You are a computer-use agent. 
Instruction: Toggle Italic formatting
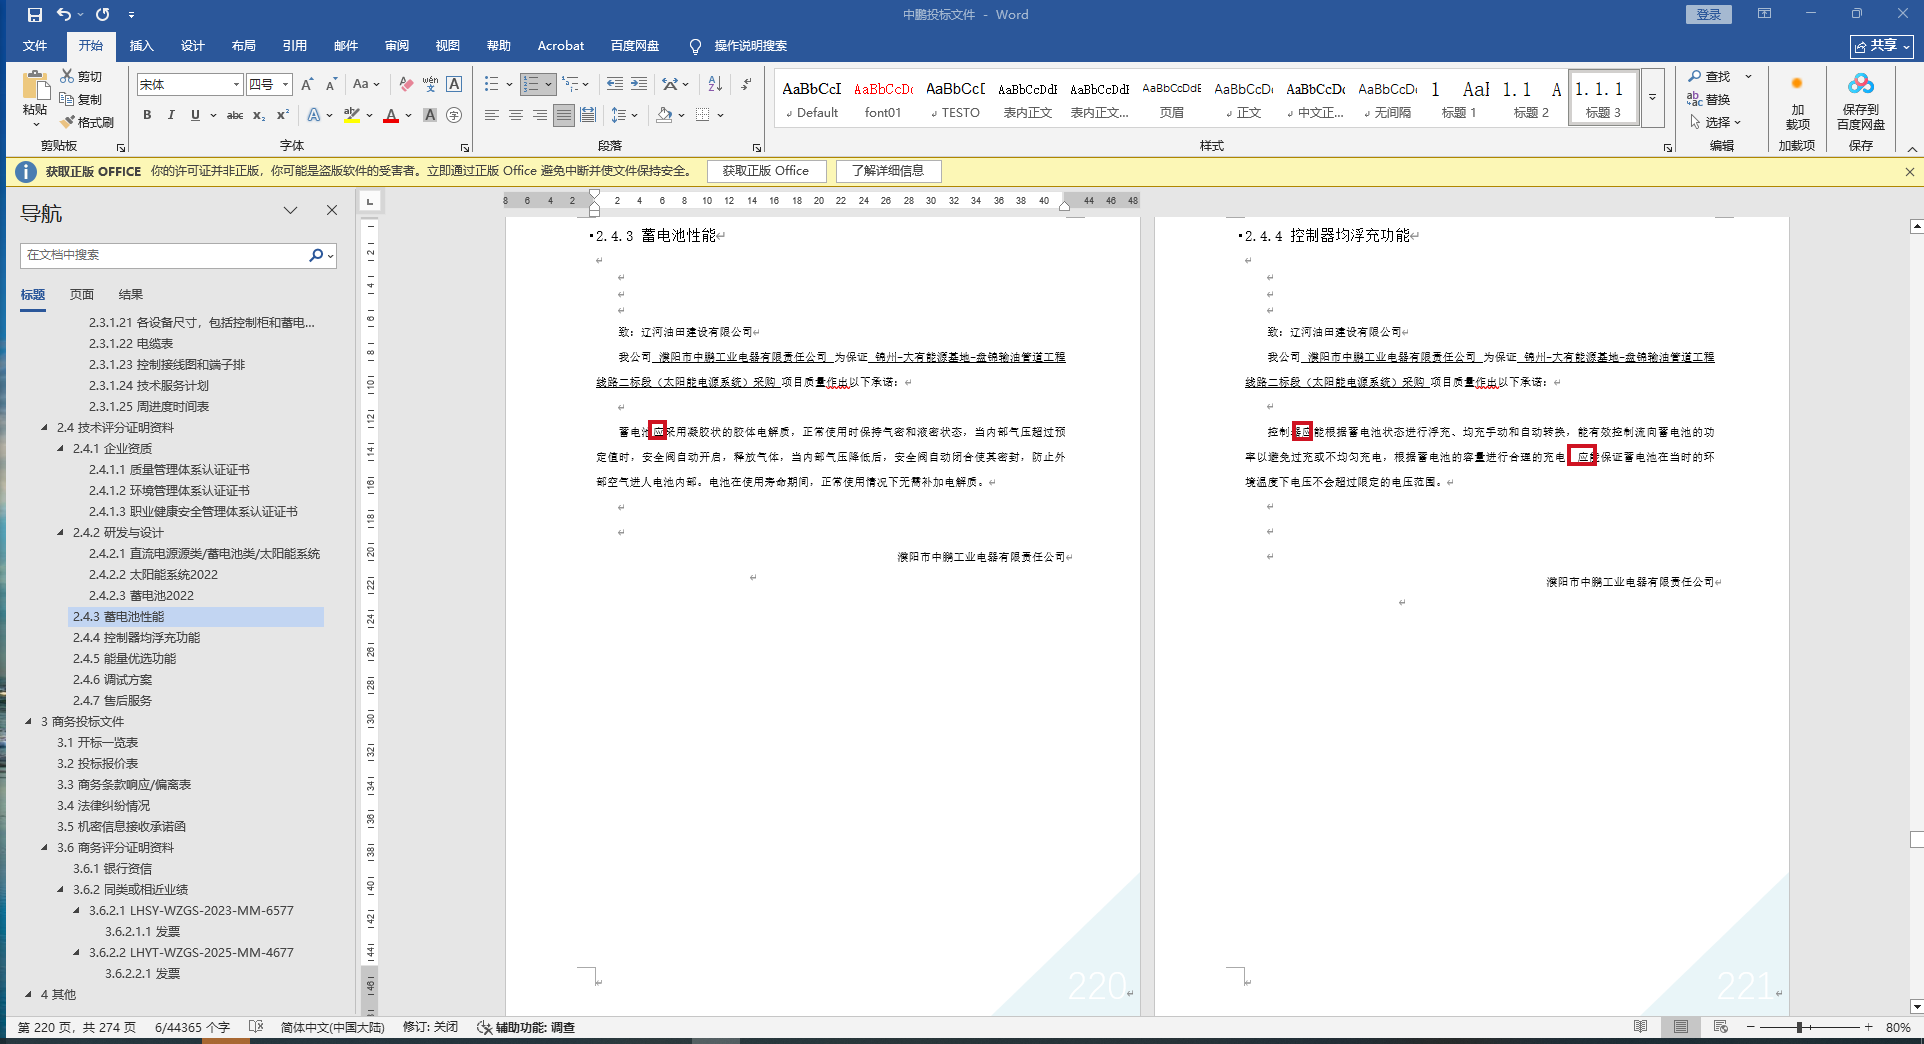[x=171, y=115]
